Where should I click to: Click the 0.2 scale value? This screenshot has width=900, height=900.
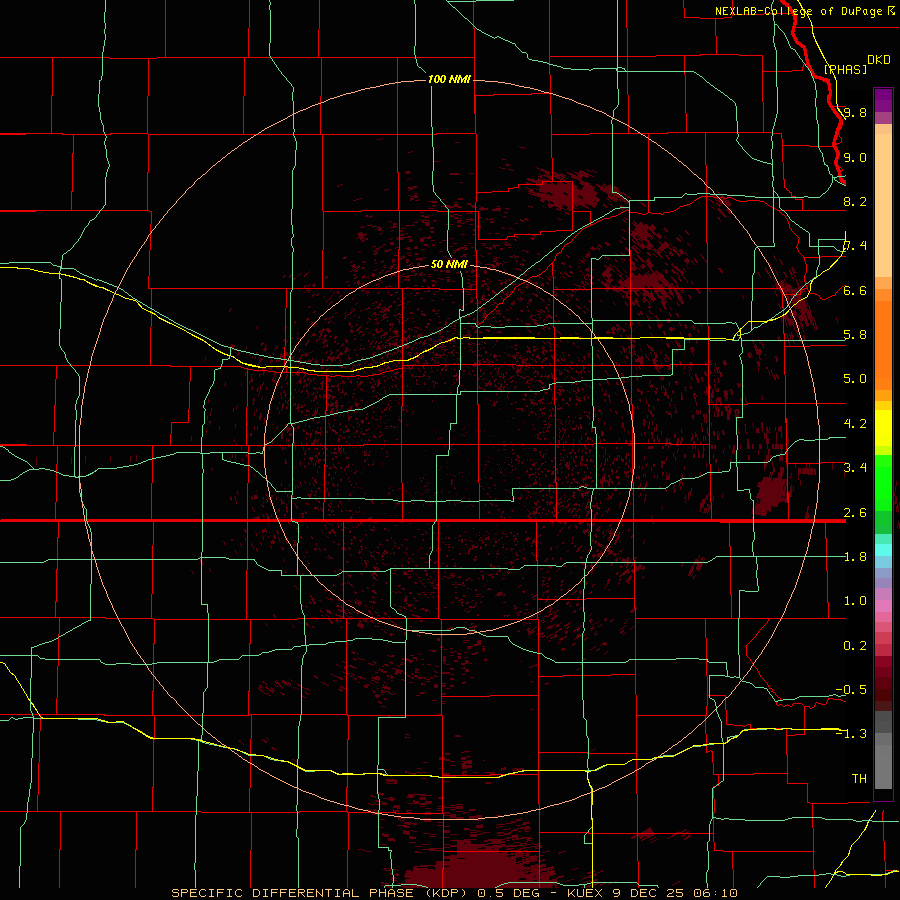tap(855, 646)
